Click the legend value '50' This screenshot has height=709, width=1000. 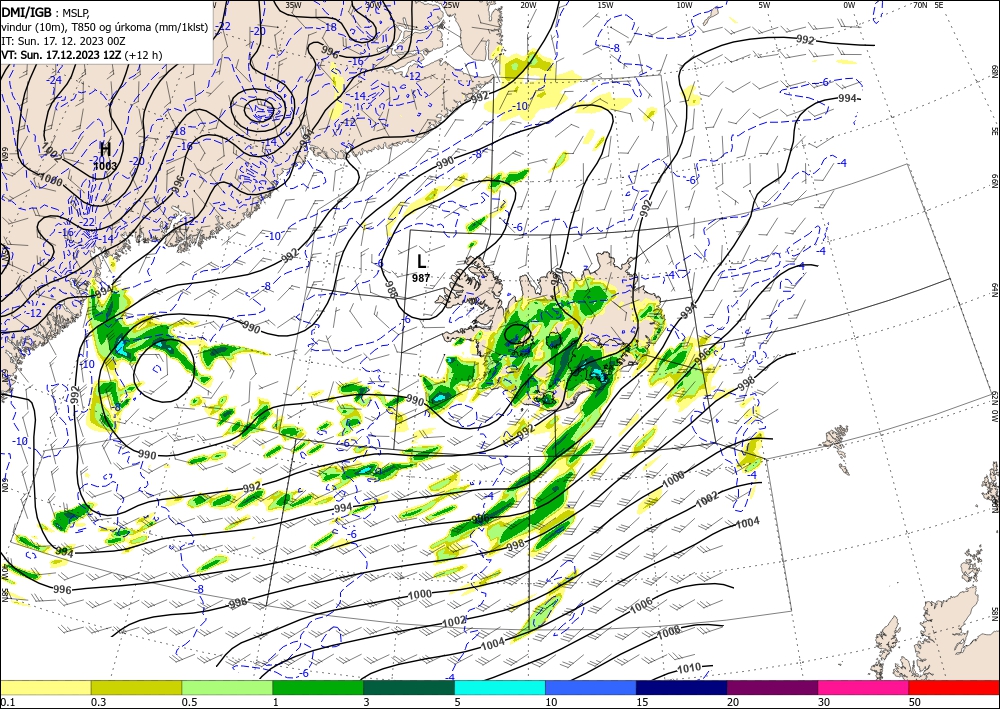(915, 702)
